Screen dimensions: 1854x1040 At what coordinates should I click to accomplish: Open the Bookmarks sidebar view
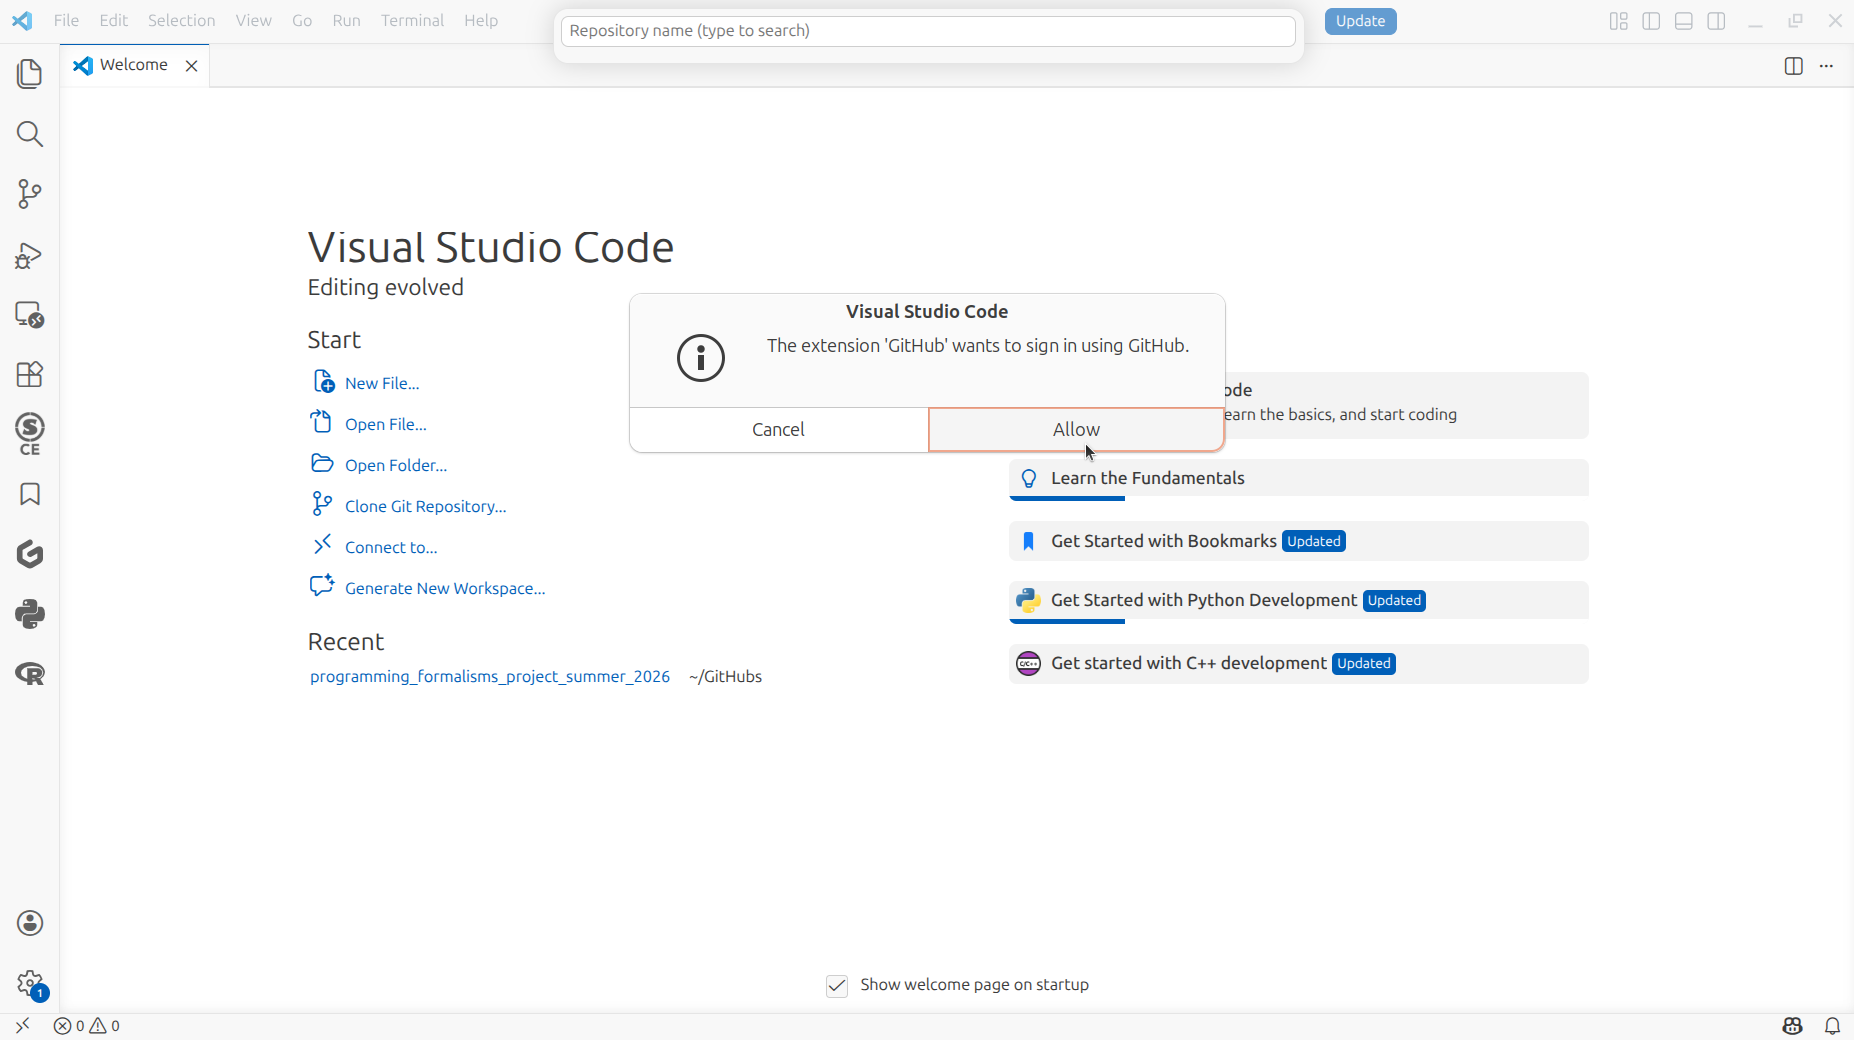[30, 494]
